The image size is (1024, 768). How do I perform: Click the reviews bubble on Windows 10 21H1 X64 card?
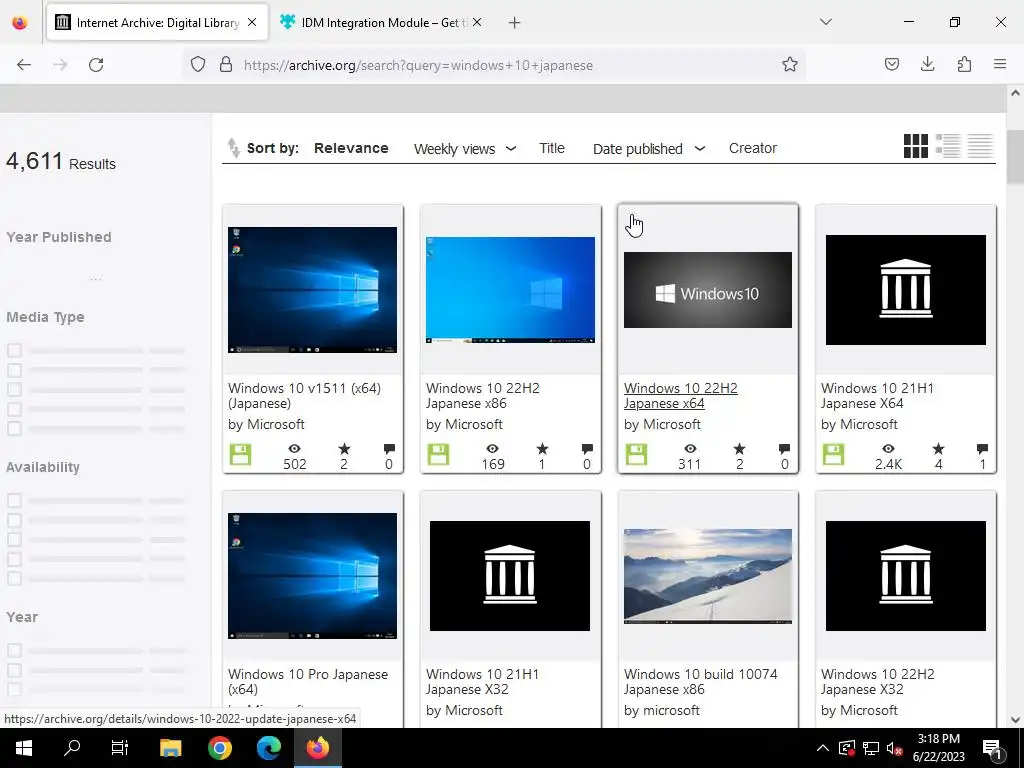click(982, 449)
